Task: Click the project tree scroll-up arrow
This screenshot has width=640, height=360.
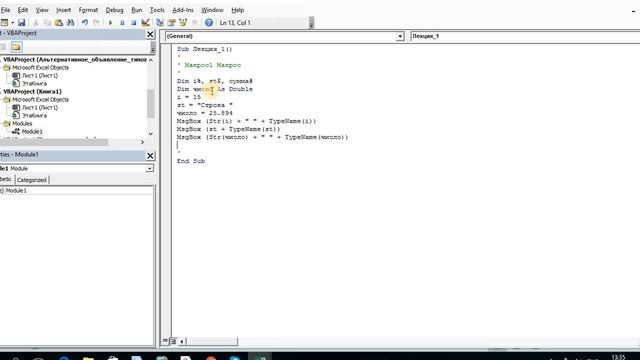Action: point(151,60)
